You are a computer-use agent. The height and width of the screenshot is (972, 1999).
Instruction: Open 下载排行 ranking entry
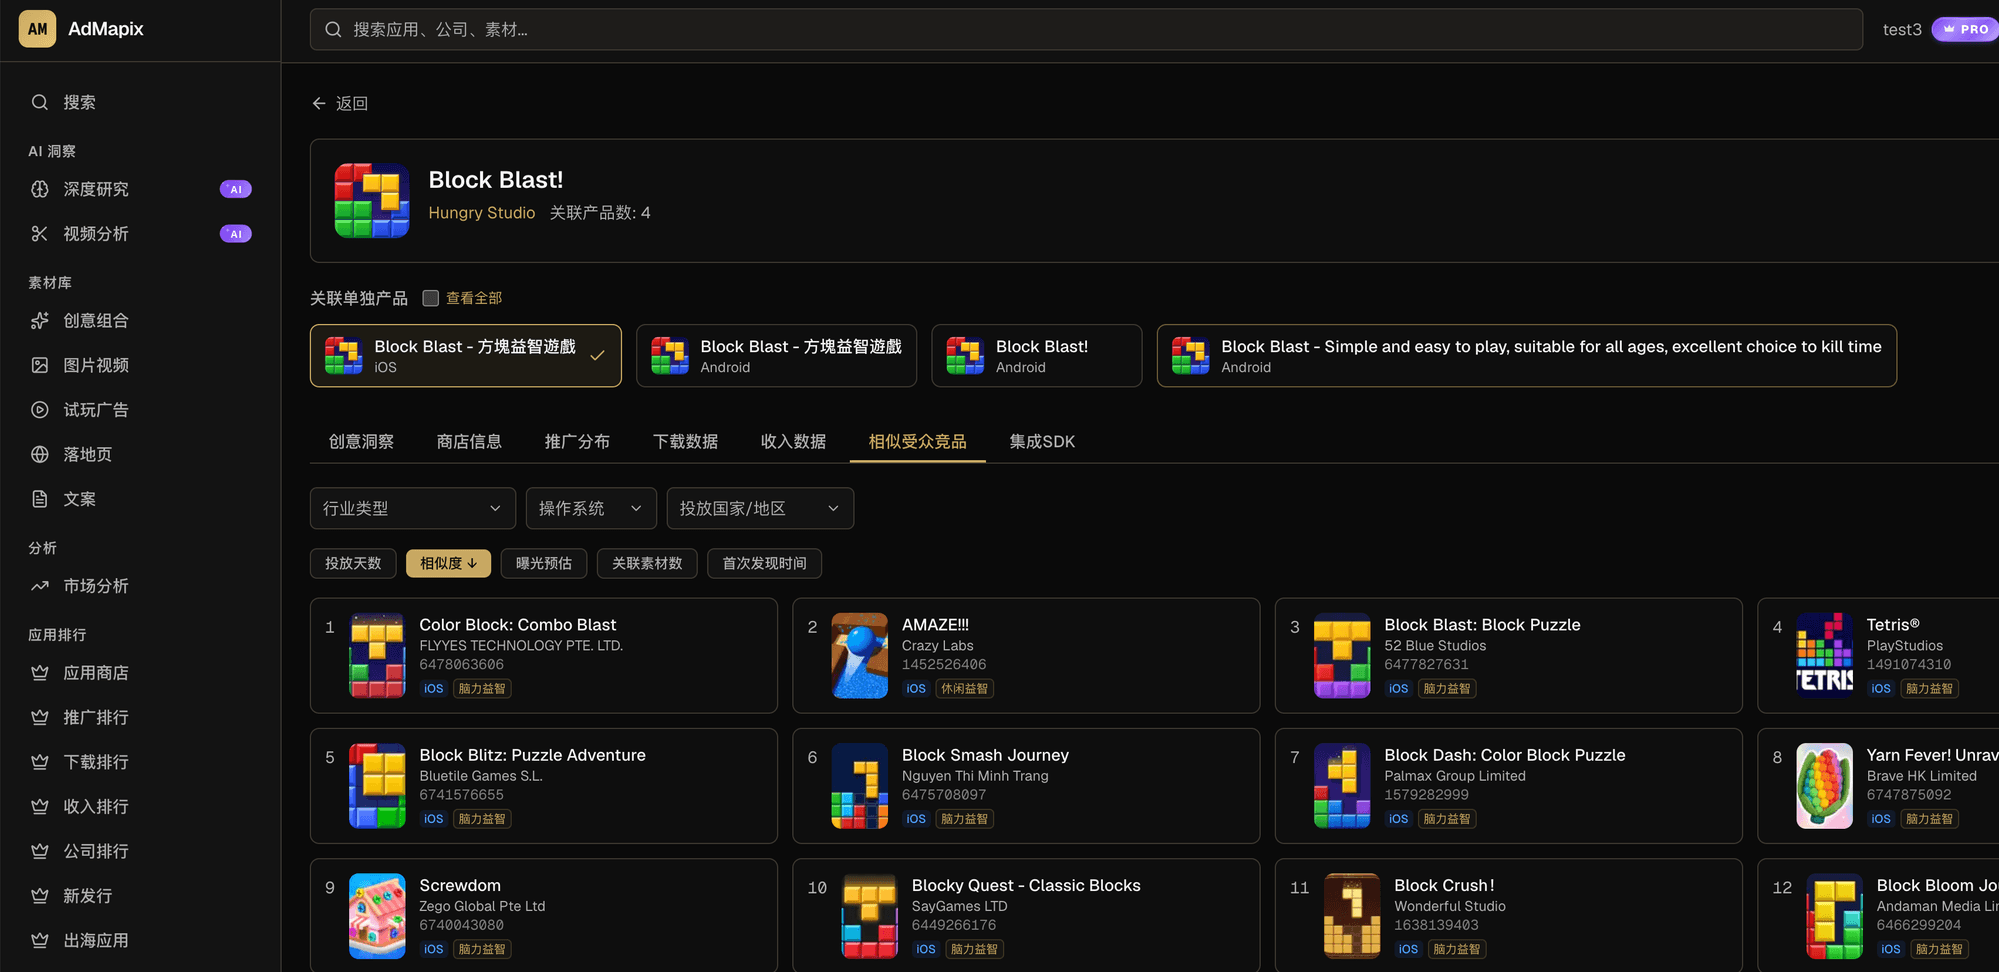(140, 762)
